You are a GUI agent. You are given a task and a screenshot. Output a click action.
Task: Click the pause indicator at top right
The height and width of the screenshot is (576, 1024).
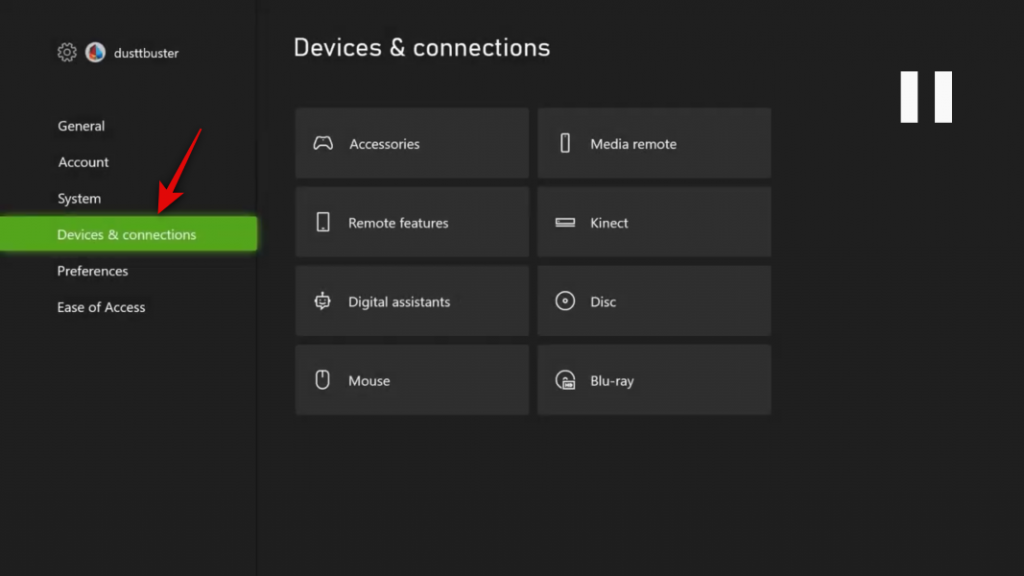pos(925,96)
